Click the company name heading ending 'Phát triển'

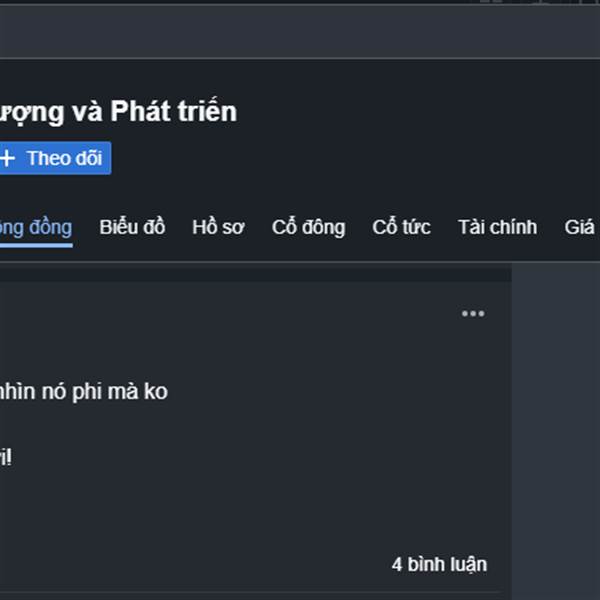point(118,111)
